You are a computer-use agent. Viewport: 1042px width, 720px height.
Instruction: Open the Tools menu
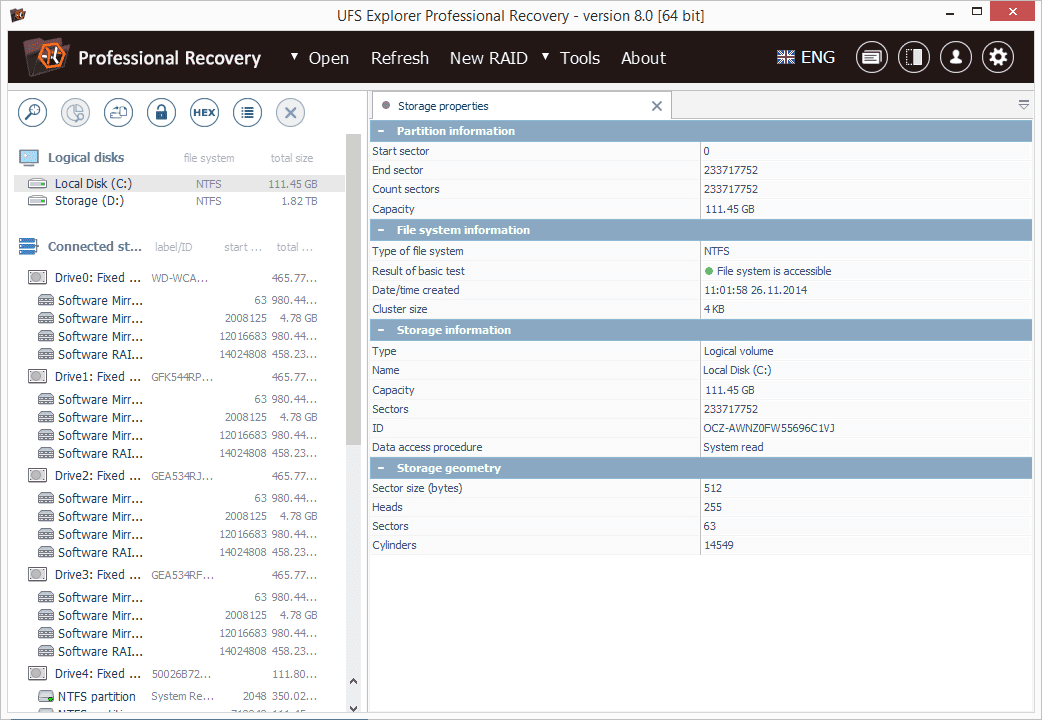(x=579, y=58)
